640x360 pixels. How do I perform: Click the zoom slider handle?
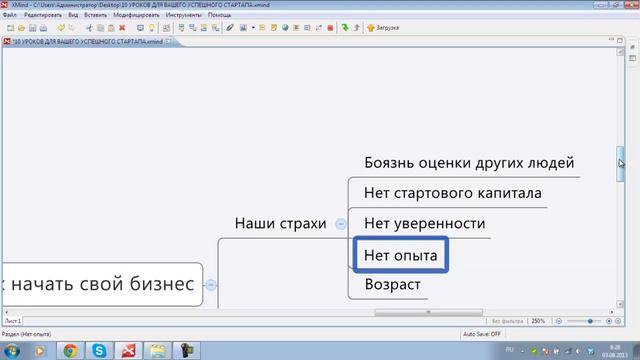(x=590, y=321)
